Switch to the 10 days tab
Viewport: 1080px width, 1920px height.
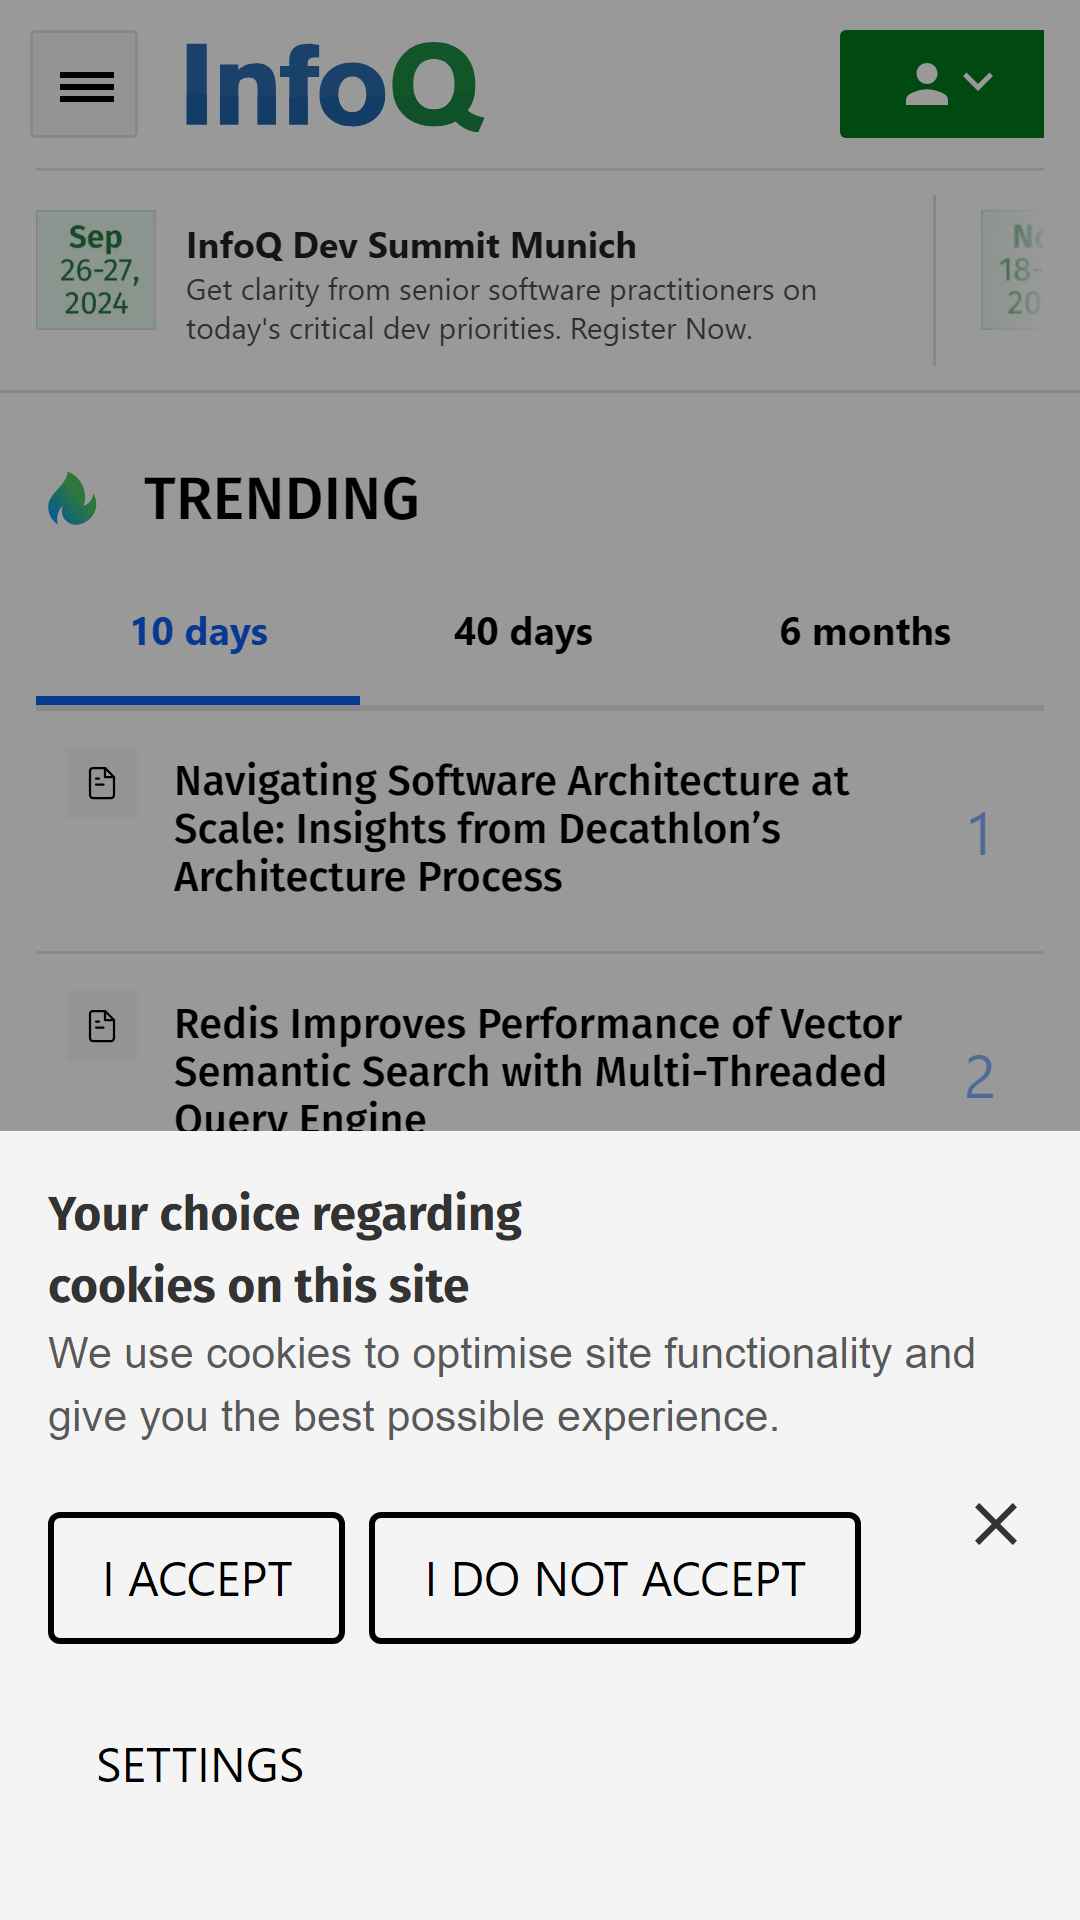tap(198, 632)
